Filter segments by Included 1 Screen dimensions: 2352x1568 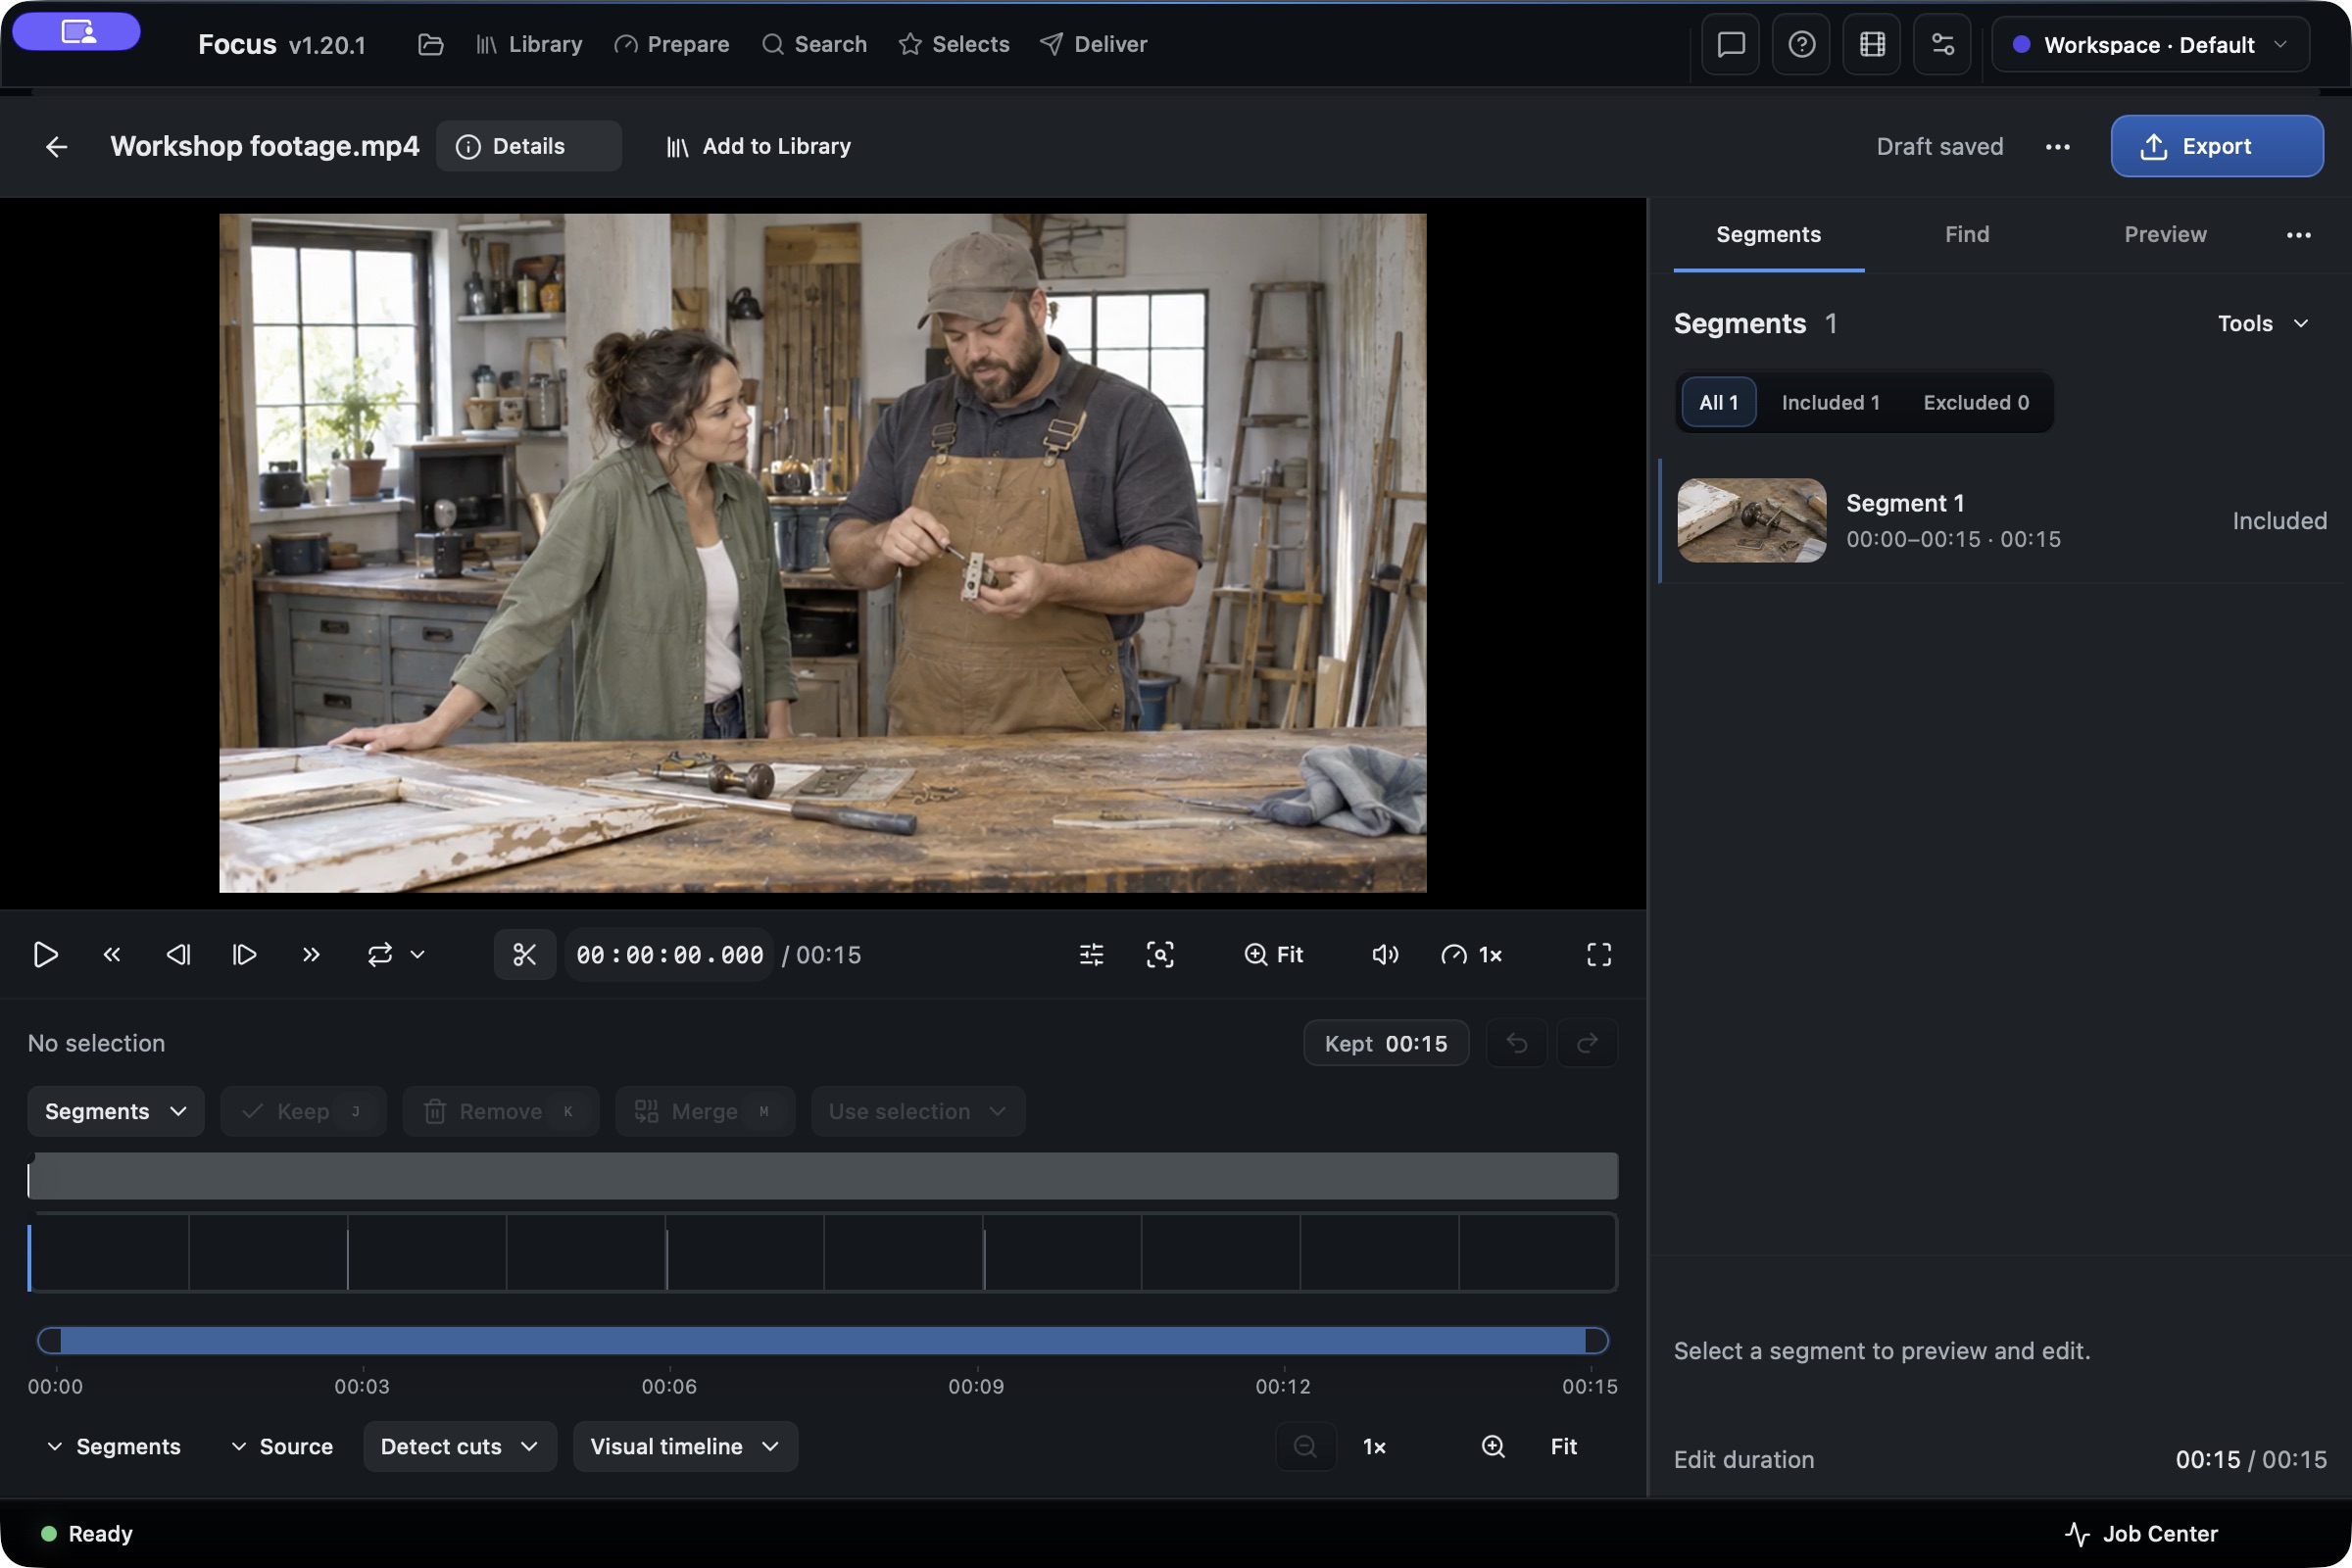click(1829, 402)
